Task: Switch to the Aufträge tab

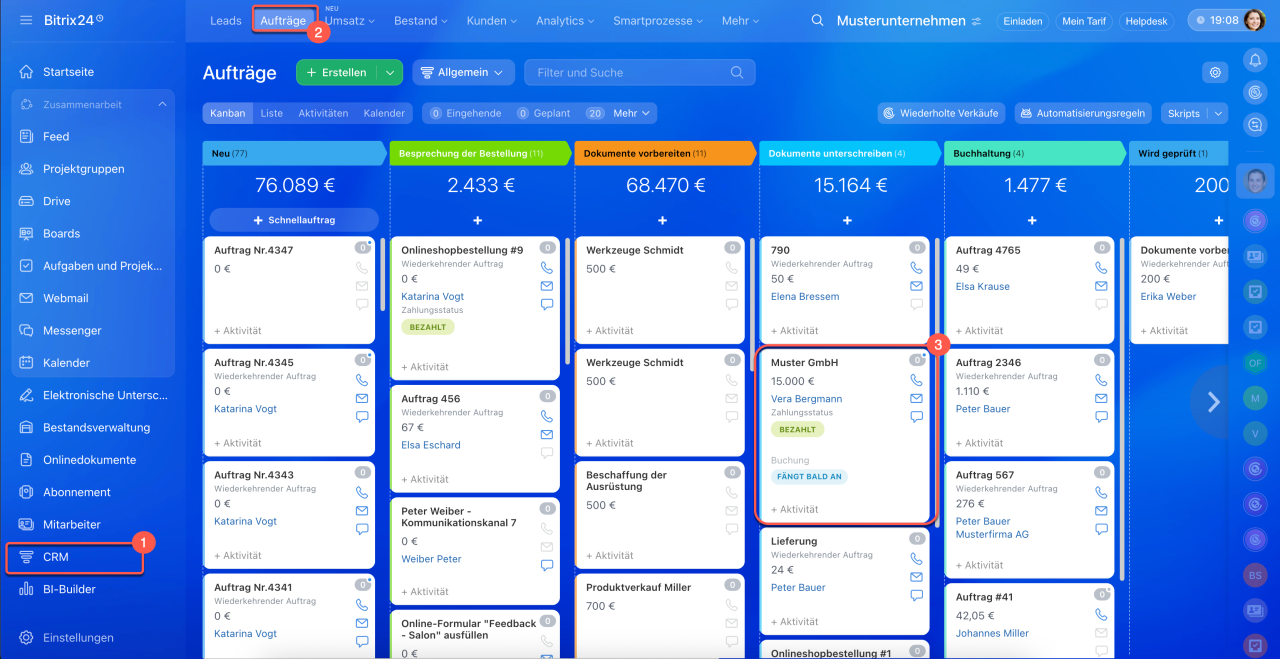Action: 283,21
